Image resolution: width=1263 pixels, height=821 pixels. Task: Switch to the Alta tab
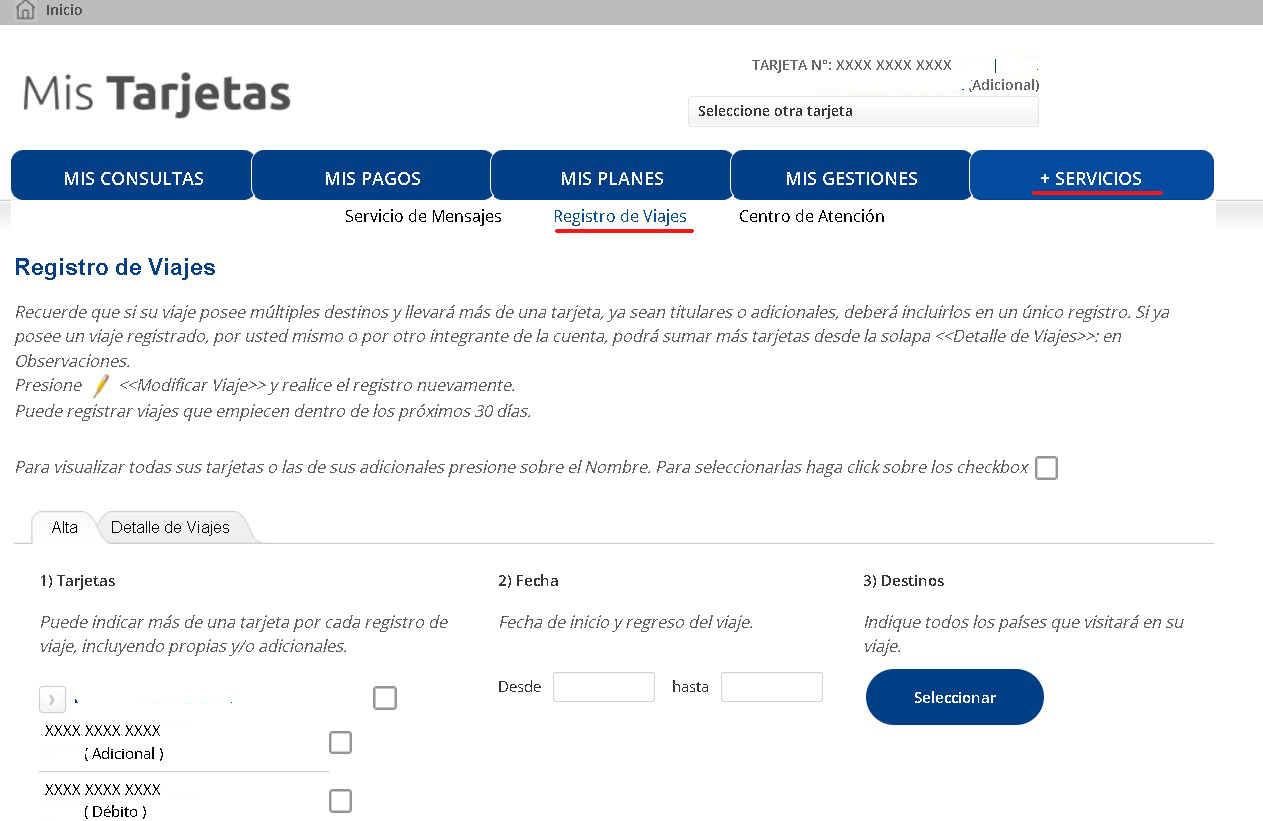tap(65, 527)
